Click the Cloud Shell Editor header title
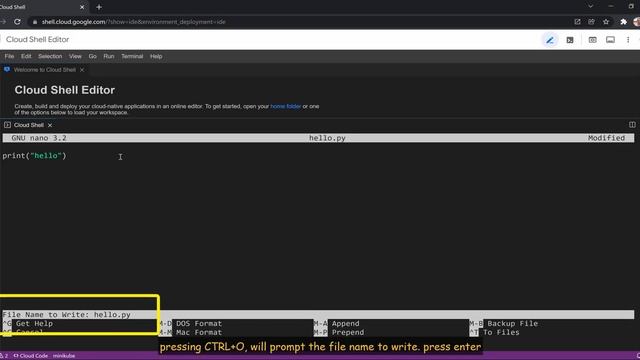This screenshot has width=640, height=360. (38, 40)
